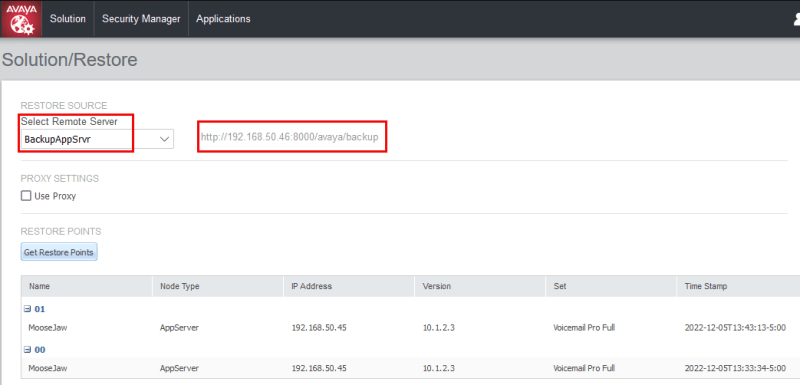Sort by the Version column header
This screenshot has width=800, height=385.
click(480, 287)
